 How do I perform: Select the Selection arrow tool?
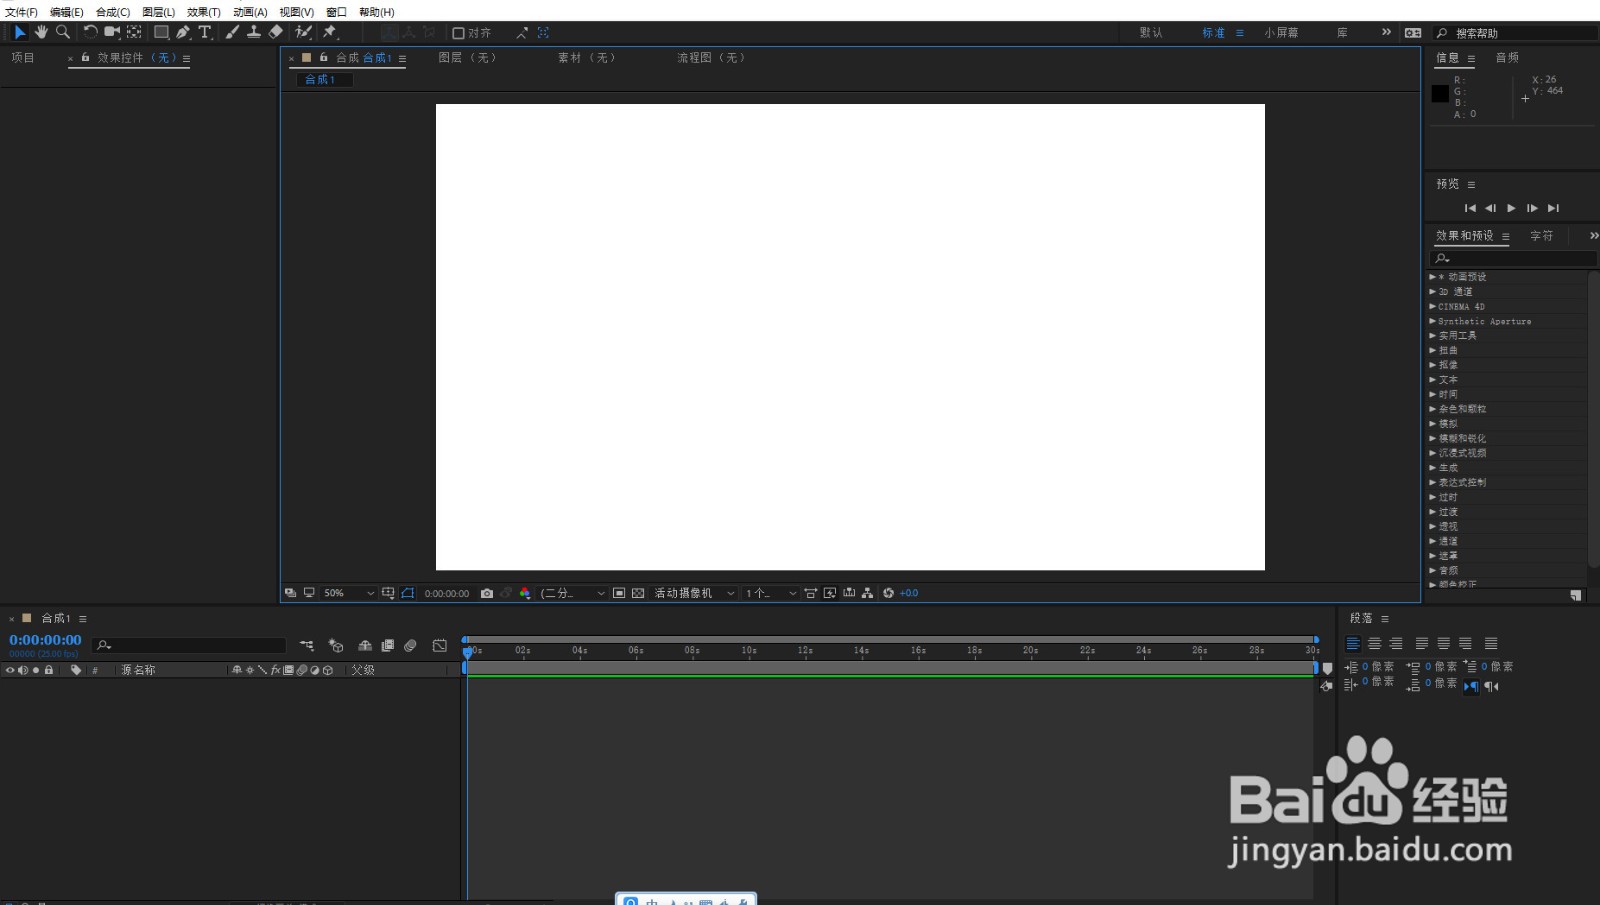click(19, 32)
